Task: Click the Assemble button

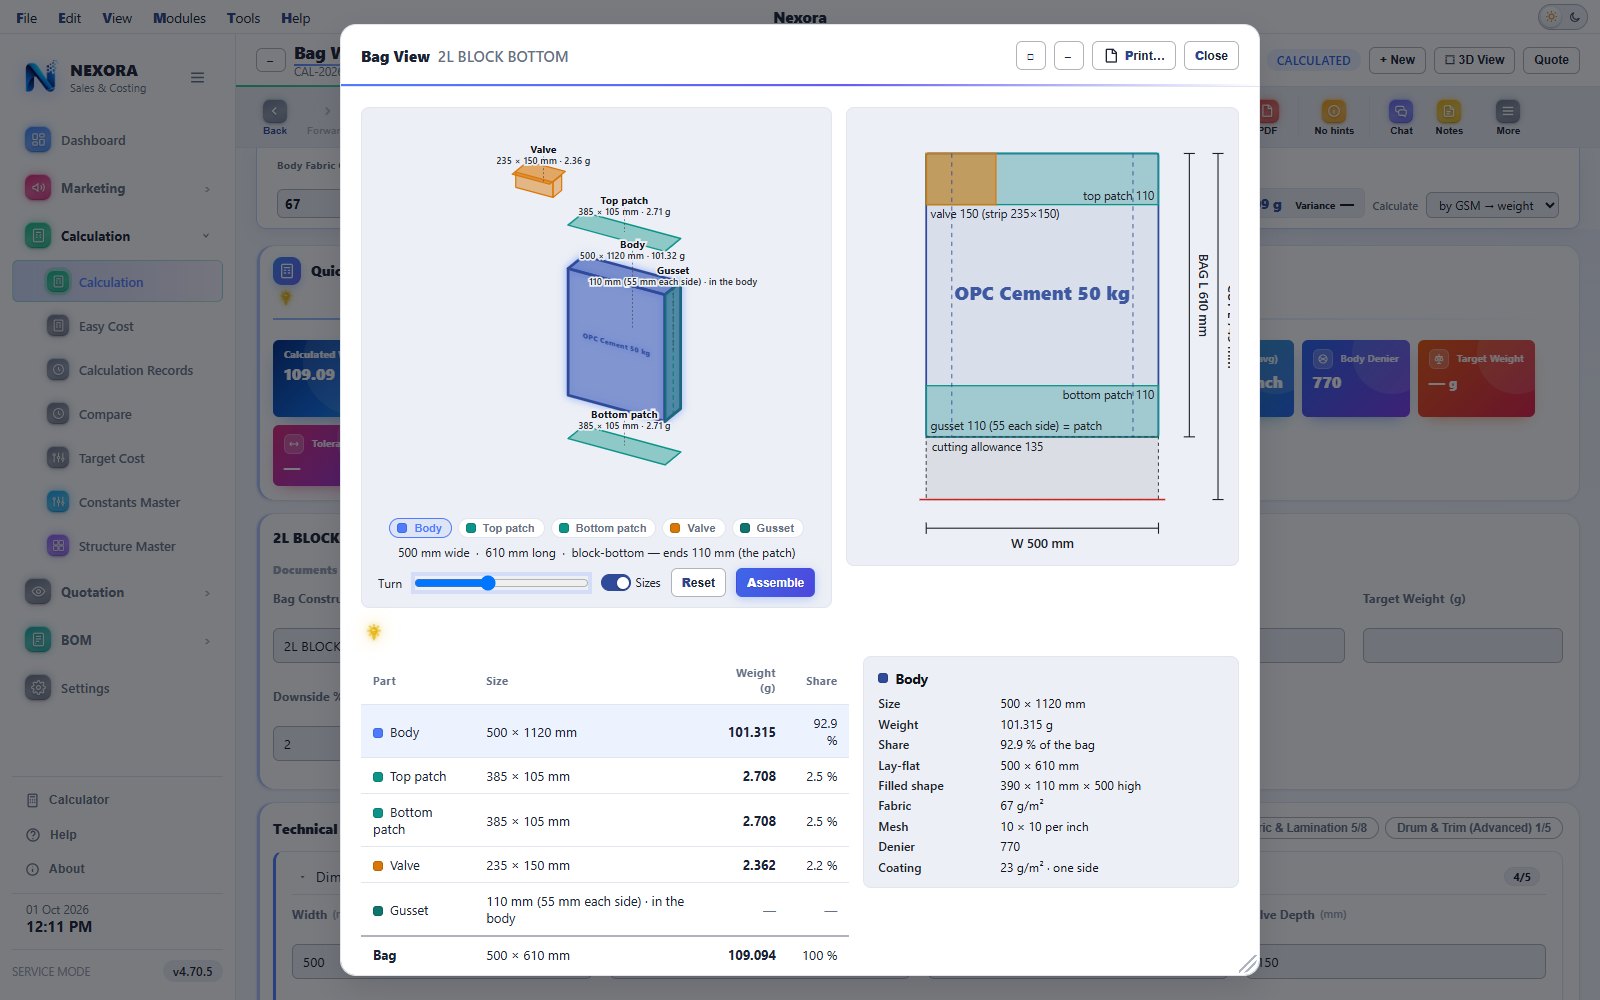Action: [775, 583]
